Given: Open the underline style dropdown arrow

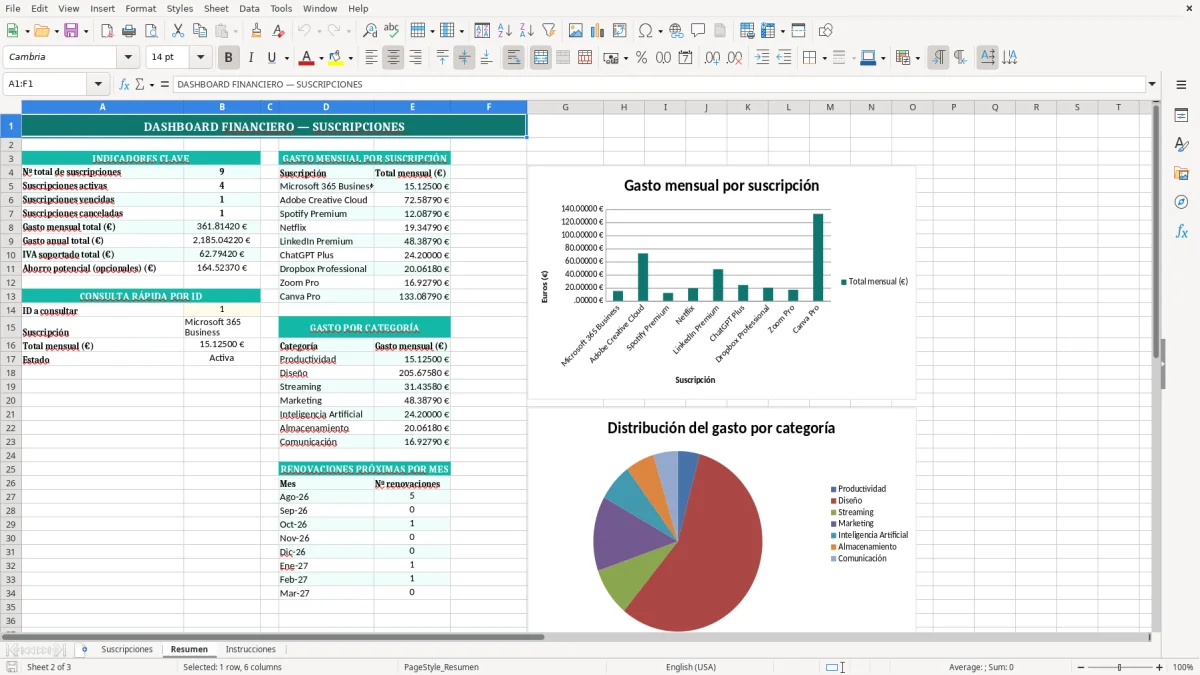Looking at the screenshot, I should pos(285,58).
